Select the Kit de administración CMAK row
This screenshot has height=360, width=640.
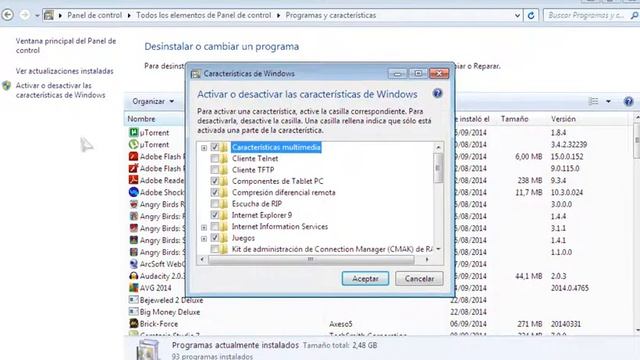point(332,249)
